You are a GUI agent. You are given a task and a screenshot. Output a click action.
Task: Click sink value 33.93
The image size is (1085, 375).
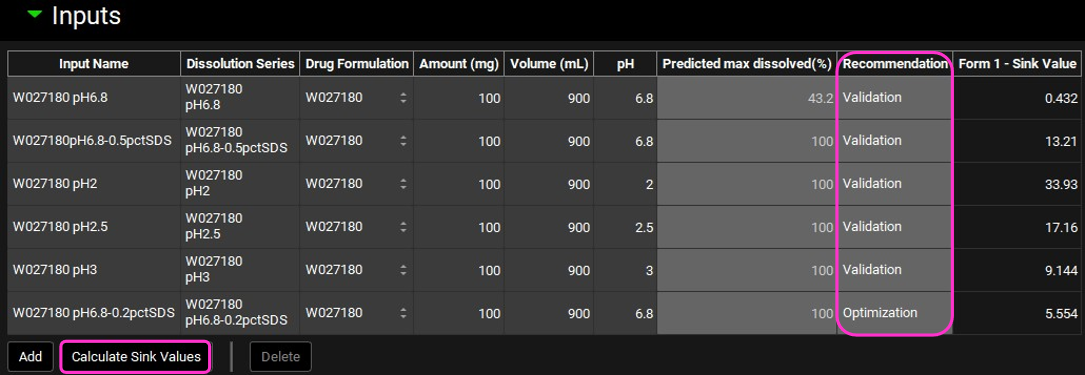[x=1016, y=184]
